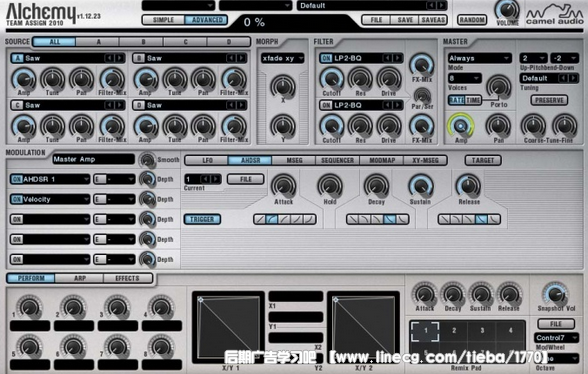588x374 pixels.
Task: Select the first Attack curve shape
Action: coord(260,219)
